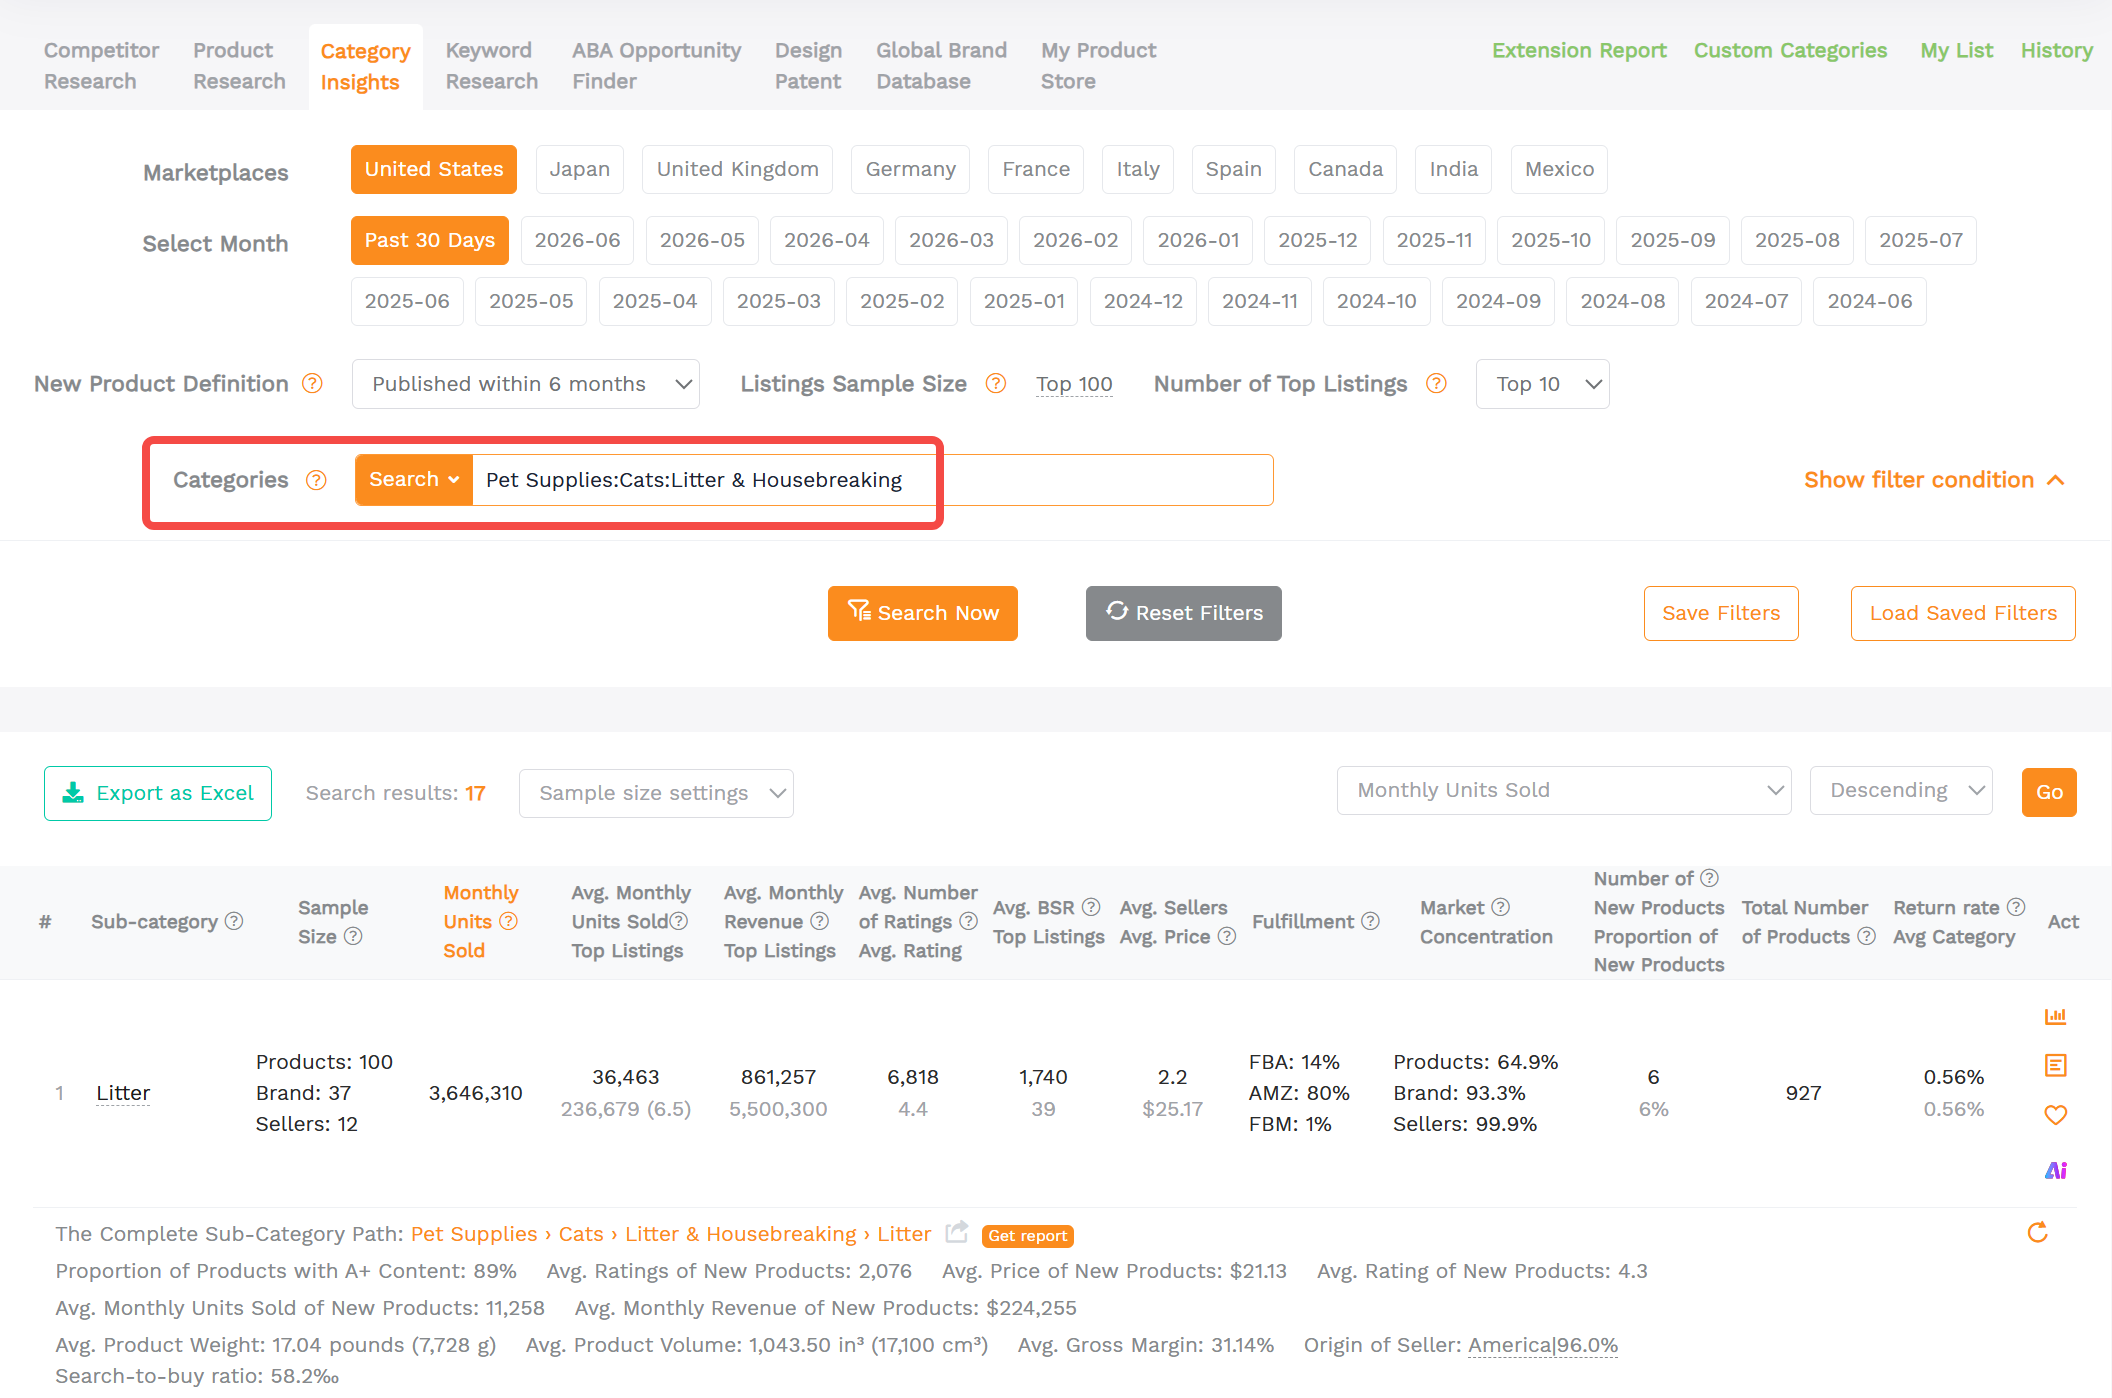Show Monthly Units Sold help icon
Viewport: 2112px width, 1398px height.
508,921
